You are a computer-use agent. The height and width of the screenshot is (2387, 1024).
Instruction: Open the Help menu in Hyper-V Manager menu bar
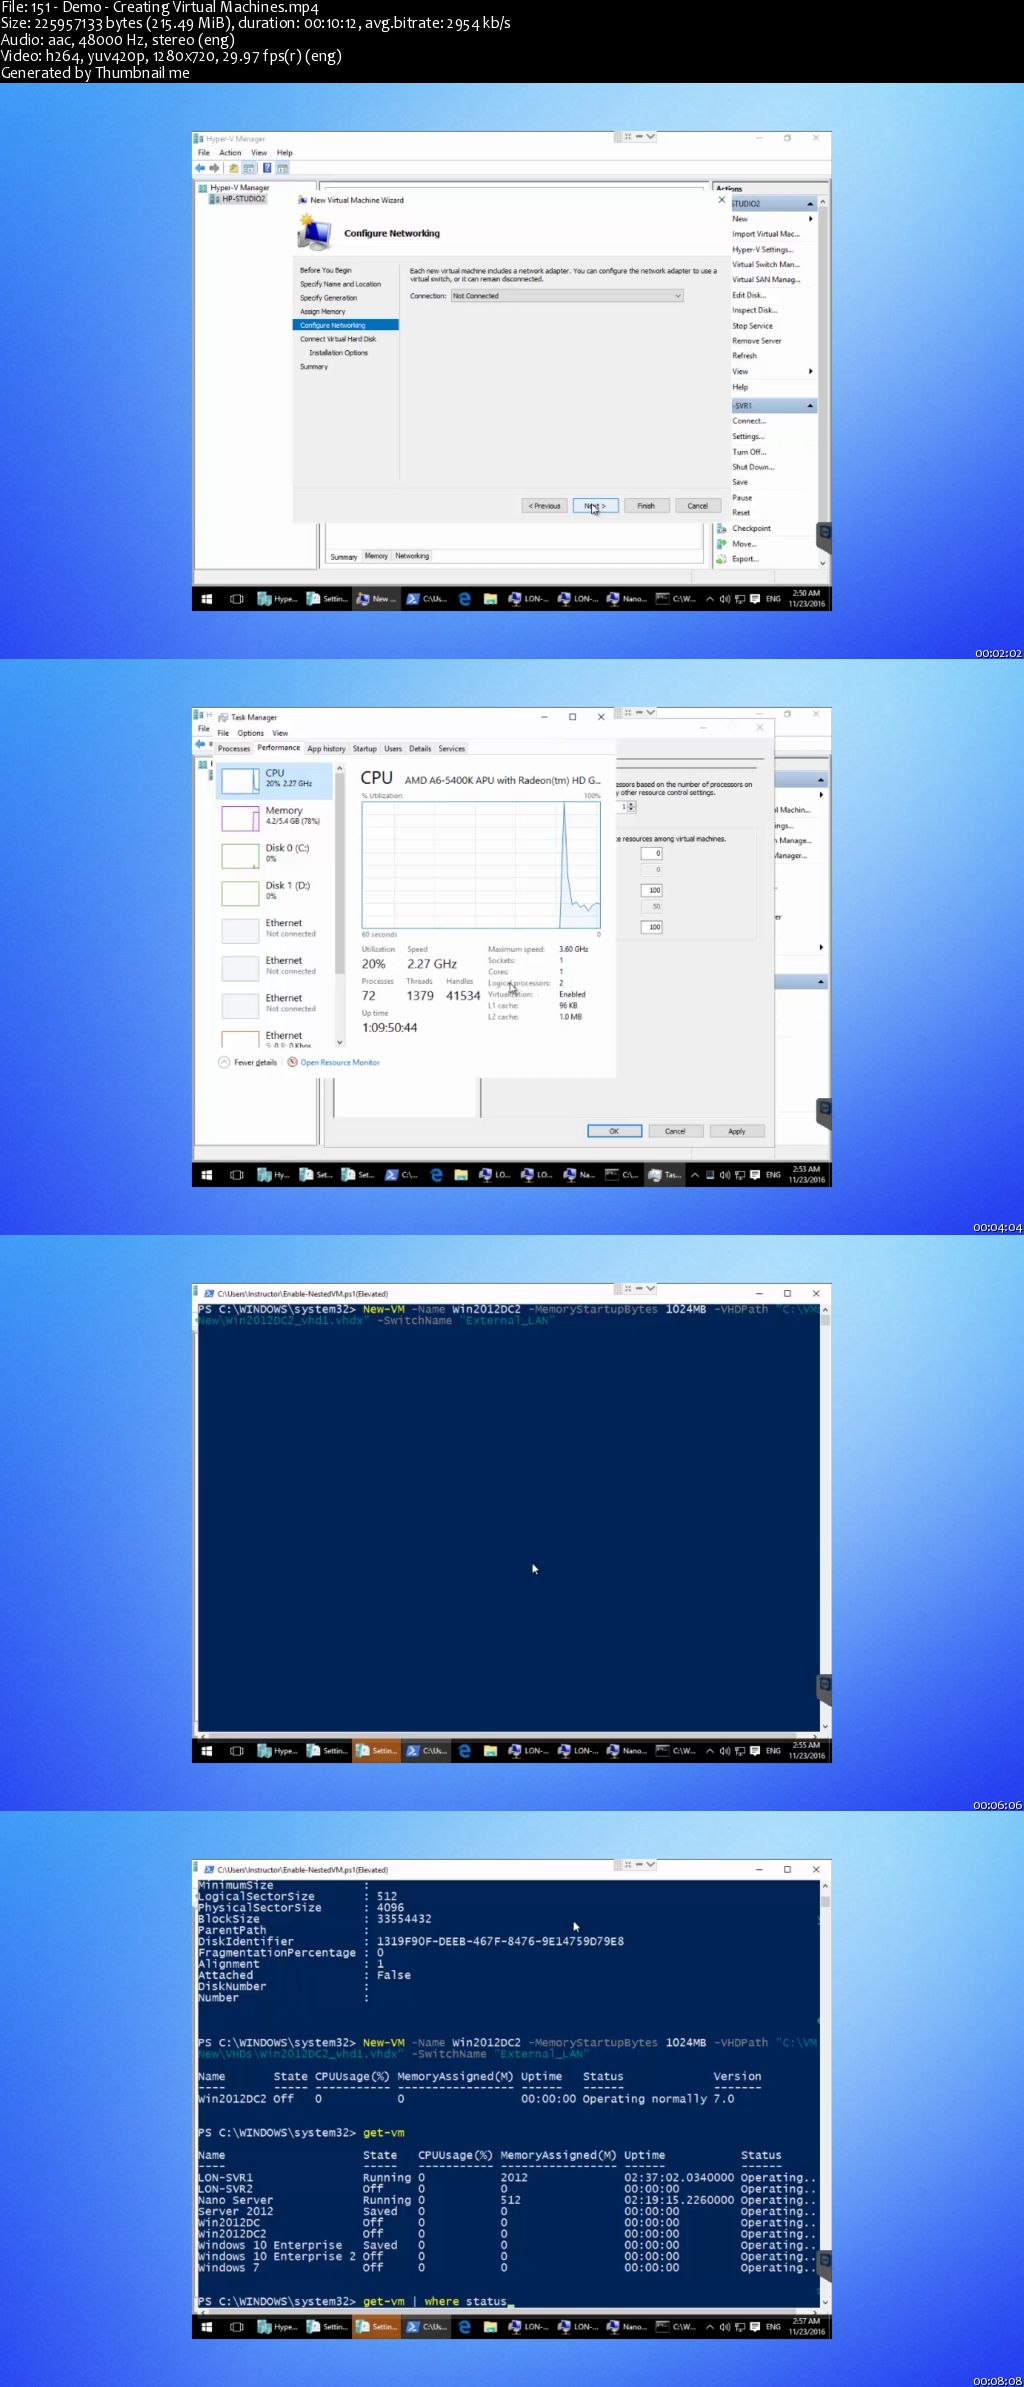tap(285, 153)
